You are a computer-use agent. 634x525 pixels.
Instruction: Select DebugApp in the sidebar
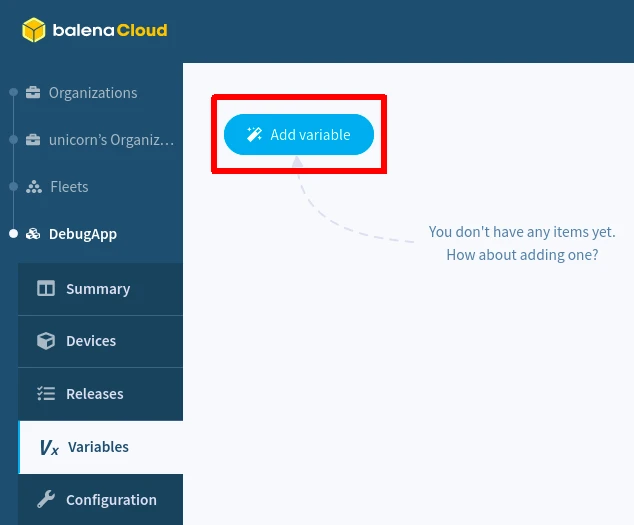point(83,234)
